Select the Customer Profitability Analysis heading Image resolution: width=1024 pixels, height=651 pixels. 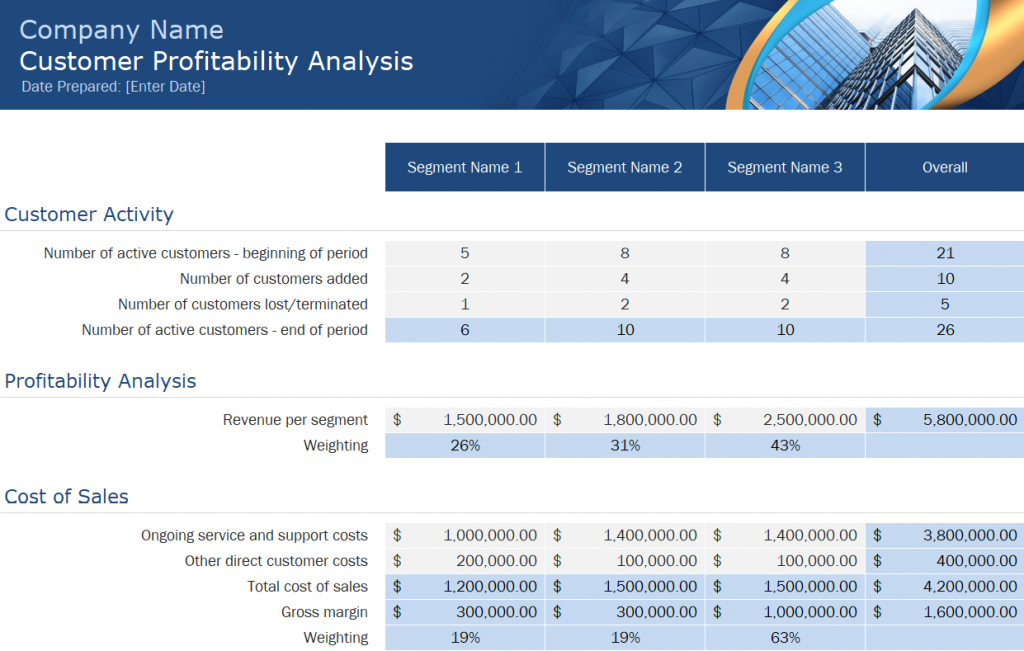pyautogui.click(x=216, y=61)
